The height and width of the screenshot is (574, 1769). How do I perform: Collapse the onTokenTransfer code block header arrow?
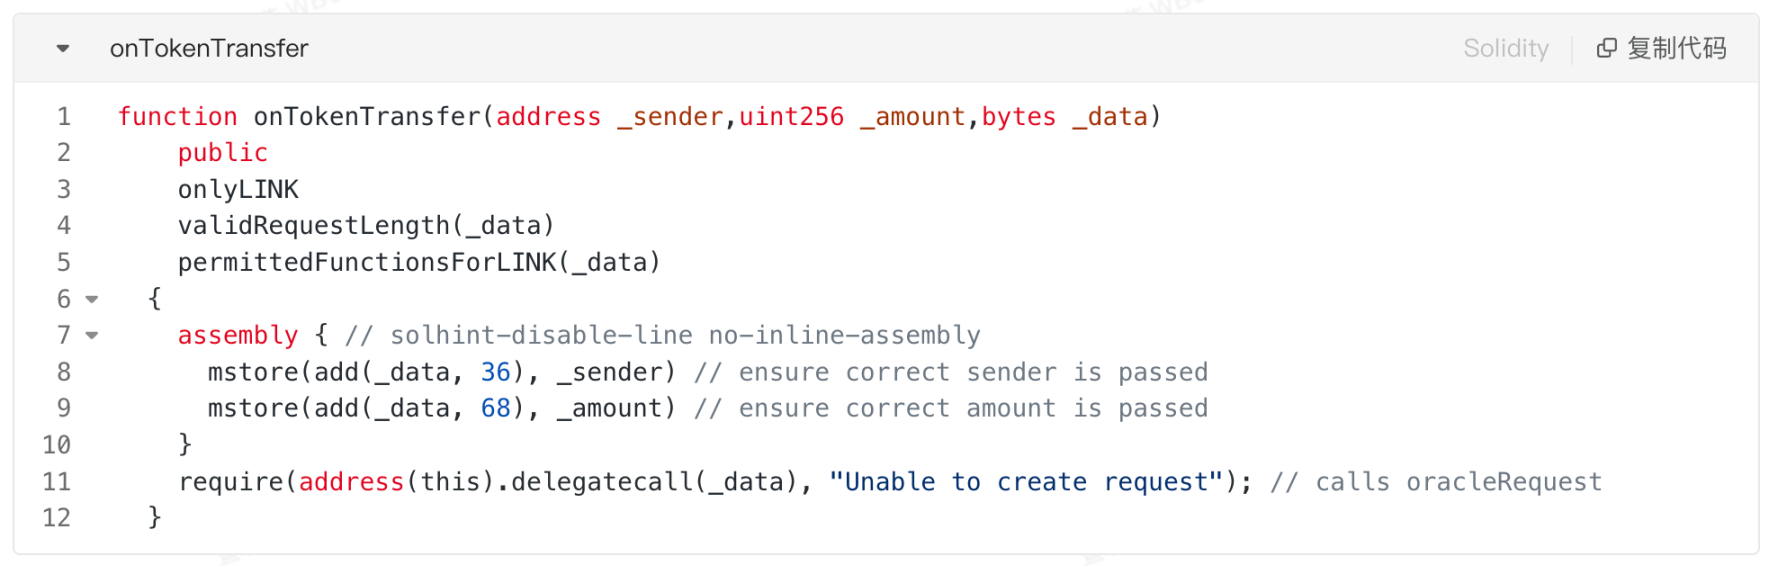63,48
